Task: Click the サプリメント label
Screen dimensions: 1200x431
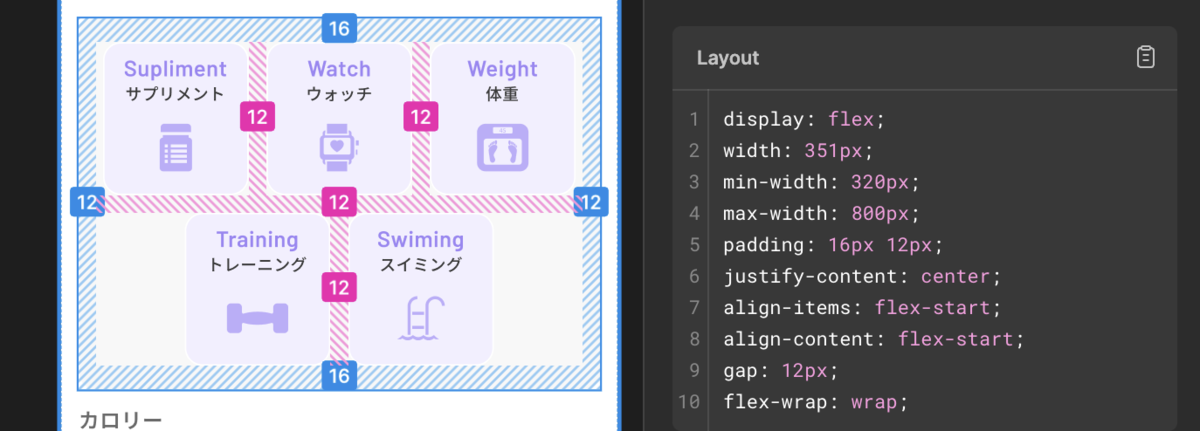Action: [175, 95]
